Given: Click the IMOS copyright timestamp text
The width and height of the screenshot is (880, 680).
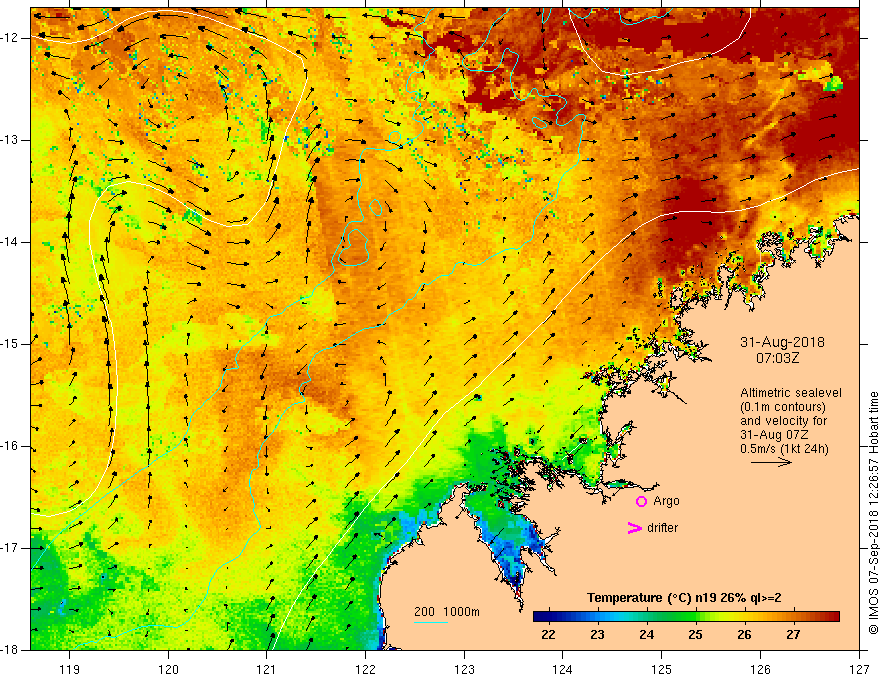Looking at the screenshot, I should point(873,514).
